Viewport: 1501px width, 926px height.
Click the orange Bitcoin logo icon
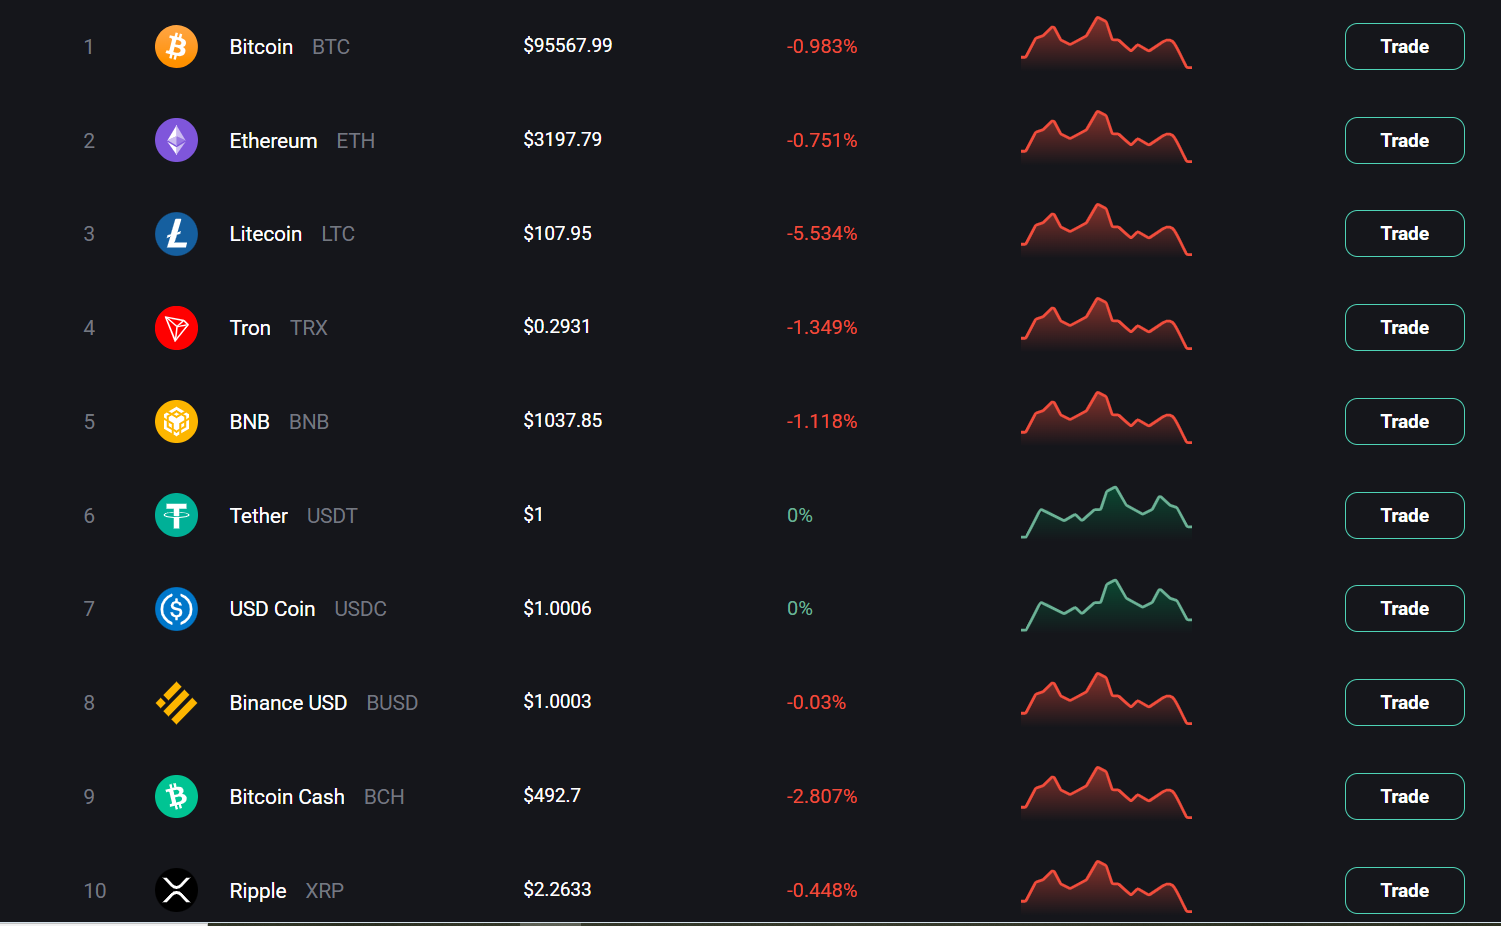tap(176, 47)
